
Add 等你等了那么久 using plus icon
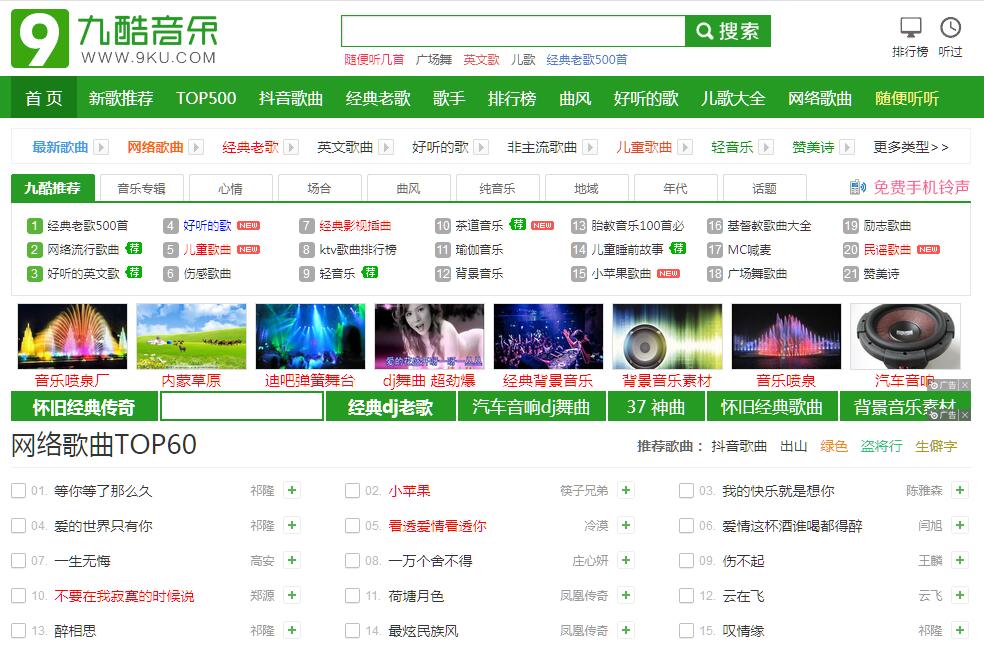tap(291, 490)
